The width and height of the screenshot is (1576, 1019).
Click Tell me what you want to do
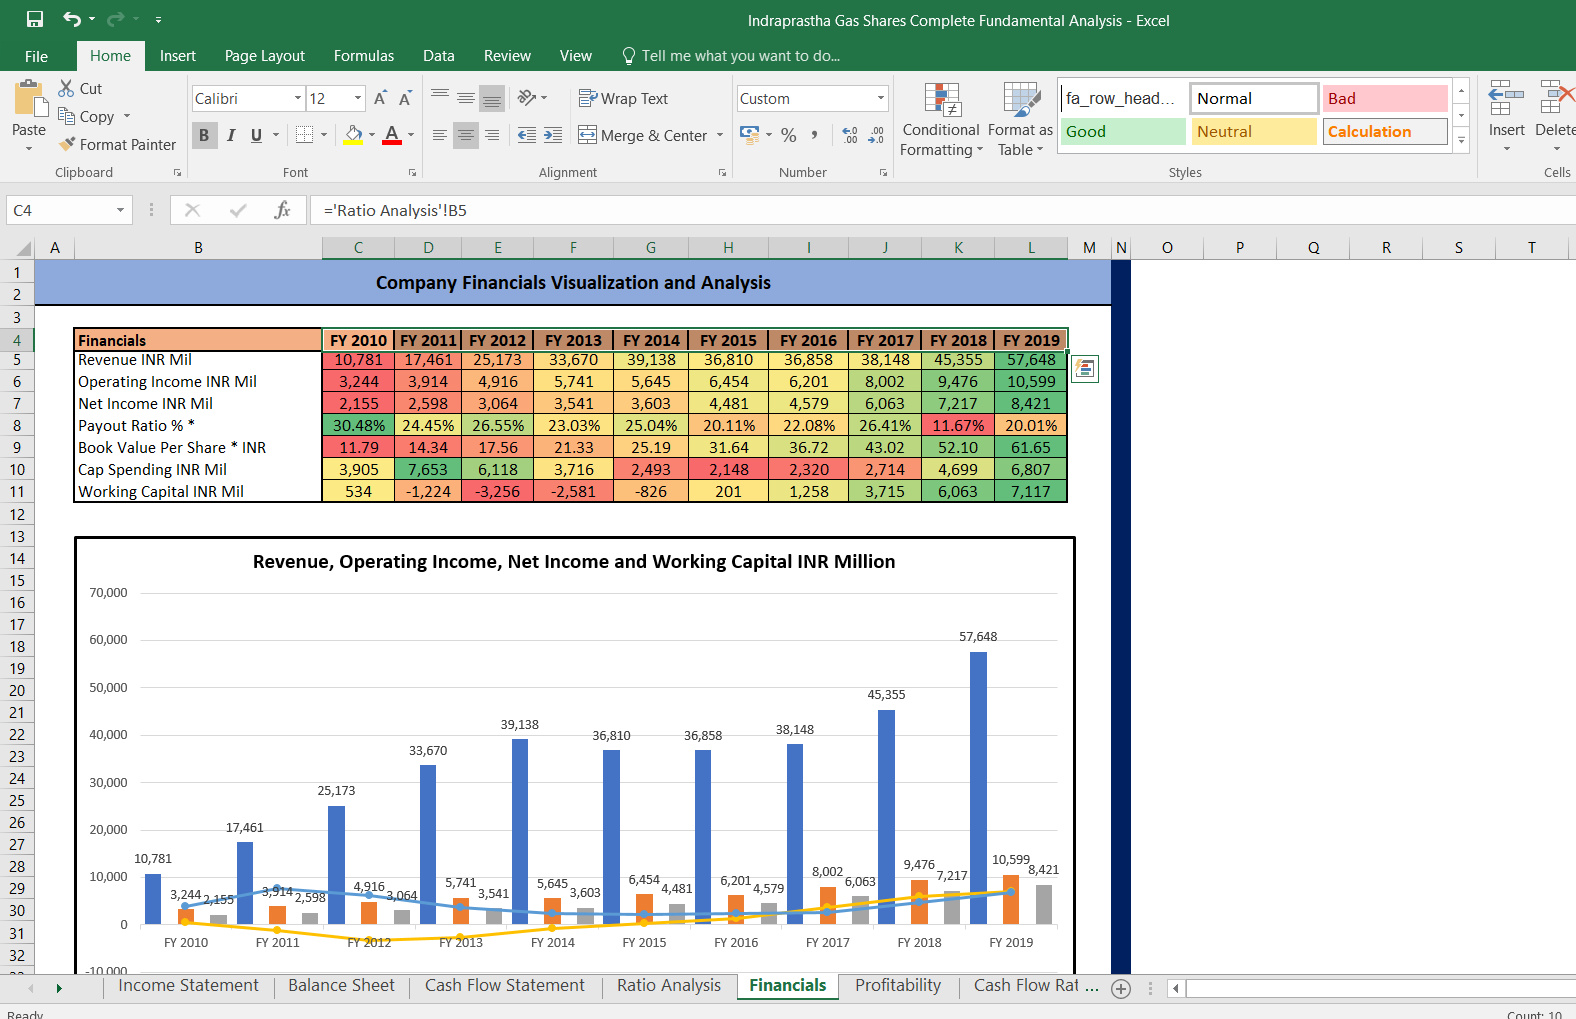click(730, 56)
